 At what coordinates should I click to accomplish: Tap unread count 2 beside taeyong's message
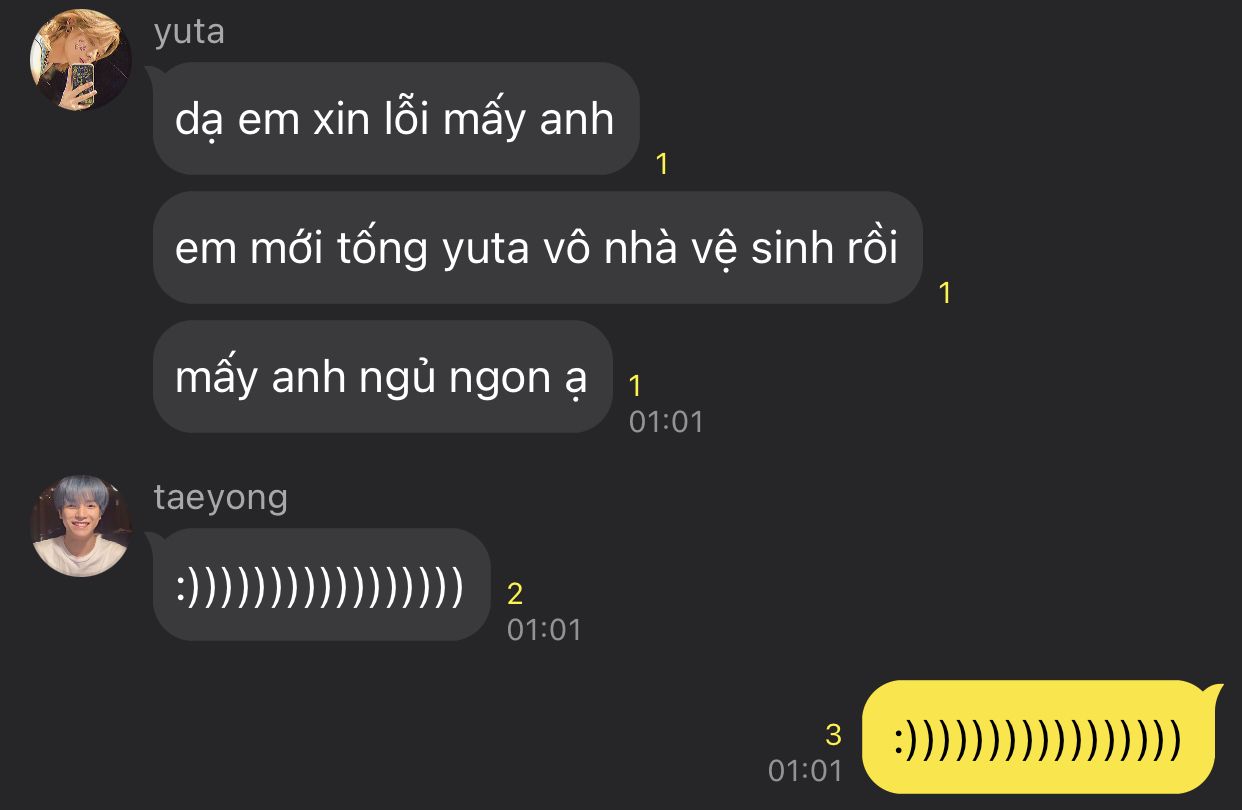pos(515,594)
